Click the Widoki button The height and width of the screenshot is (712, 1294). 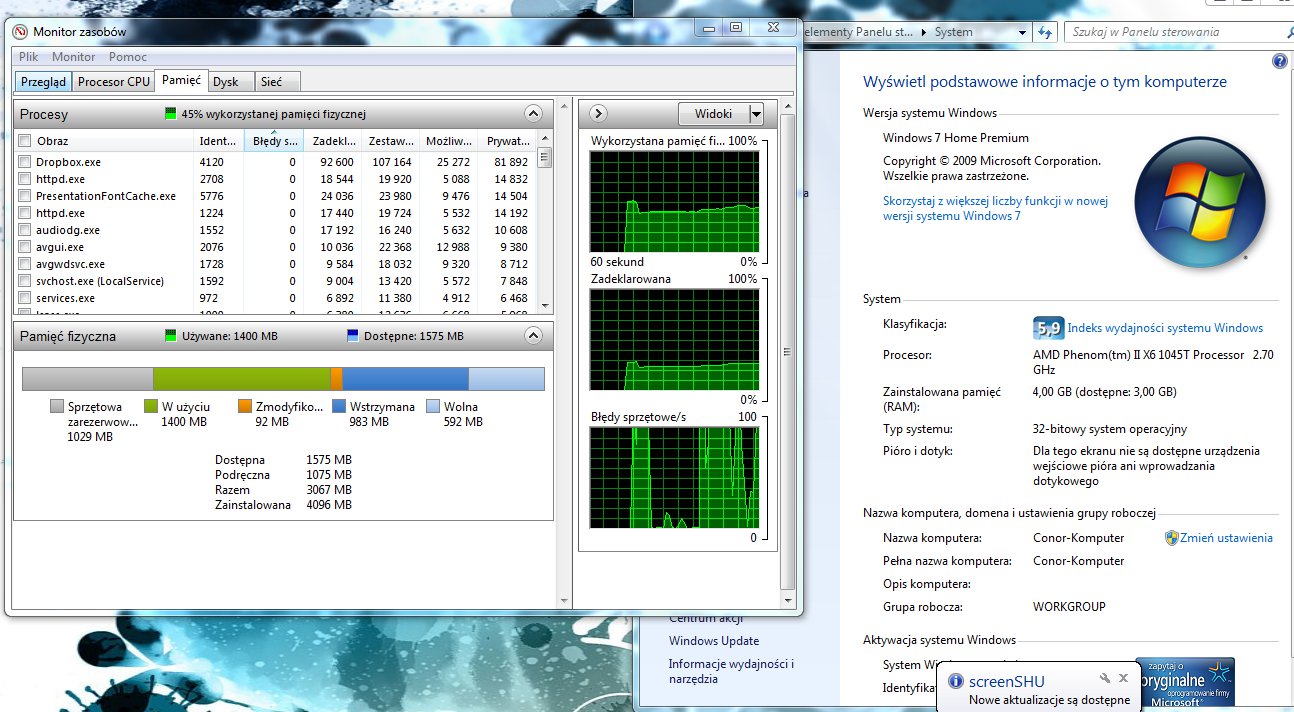tap(714, 114)
